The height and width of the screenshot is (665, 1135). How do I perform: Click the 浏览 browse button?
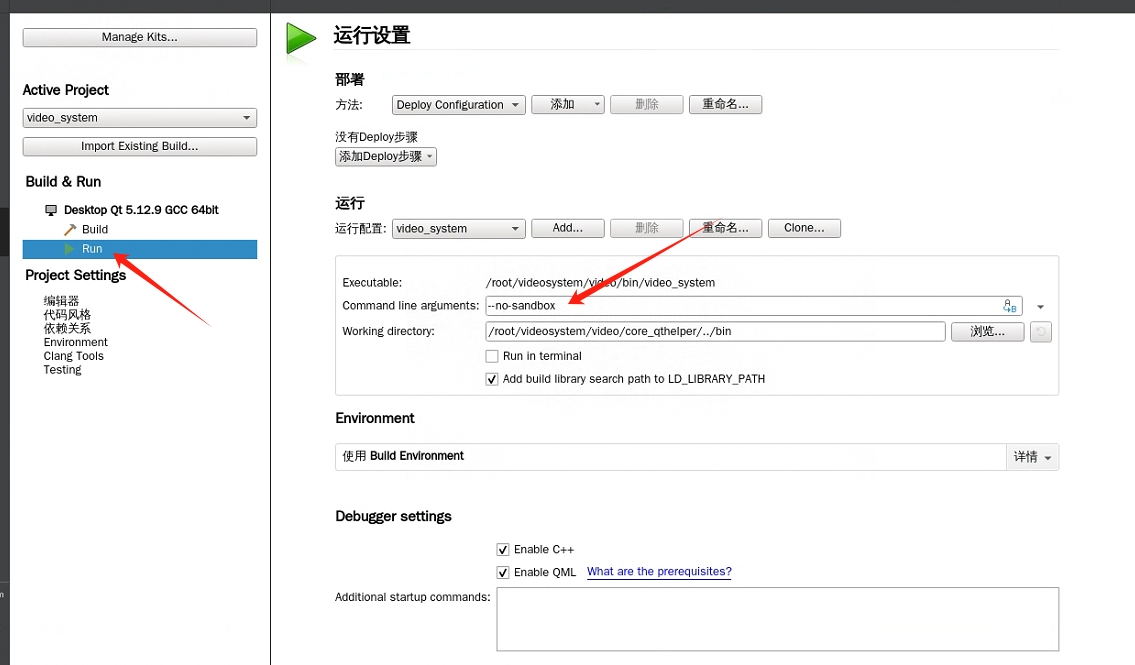987,332
